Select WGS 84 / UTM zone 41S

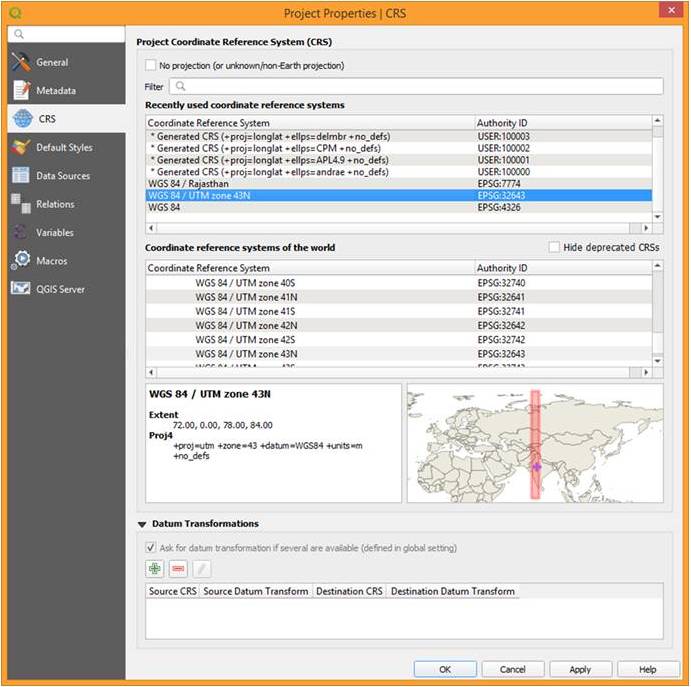[x=398, y=311]
